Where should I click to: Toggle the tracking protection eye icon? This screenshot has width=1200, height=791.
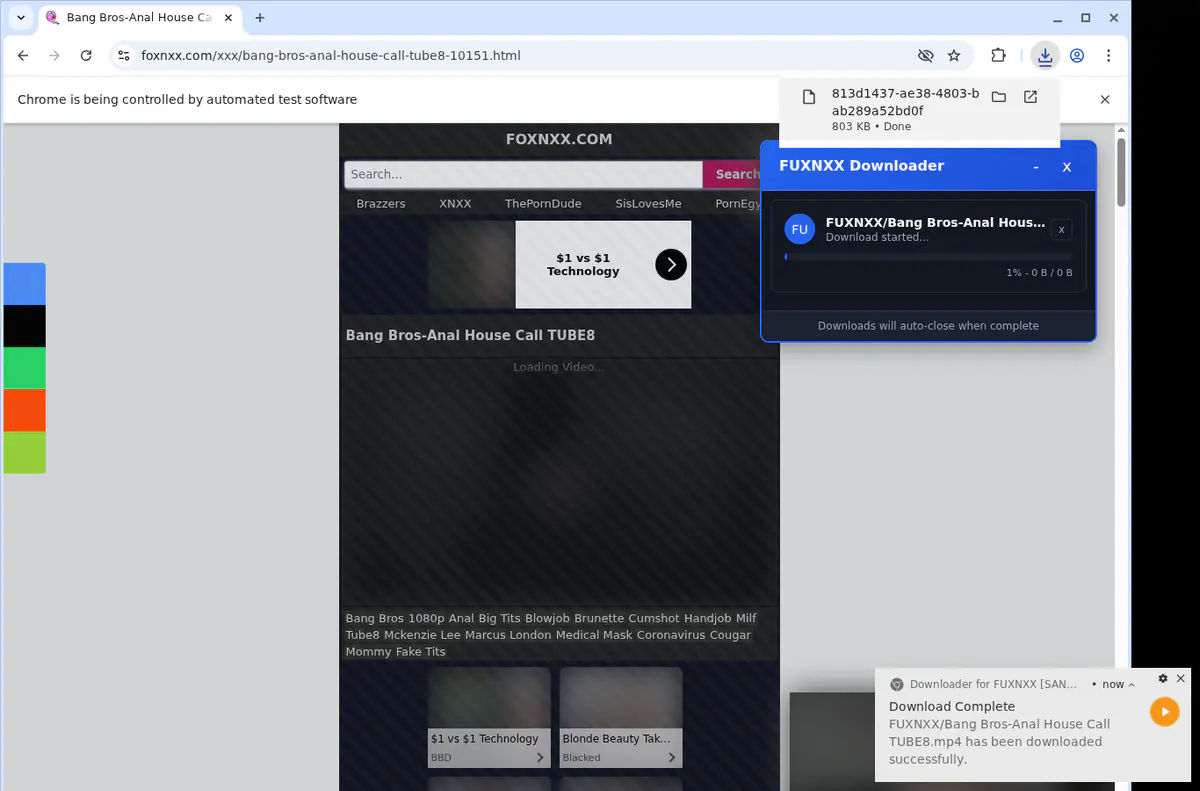926,56
